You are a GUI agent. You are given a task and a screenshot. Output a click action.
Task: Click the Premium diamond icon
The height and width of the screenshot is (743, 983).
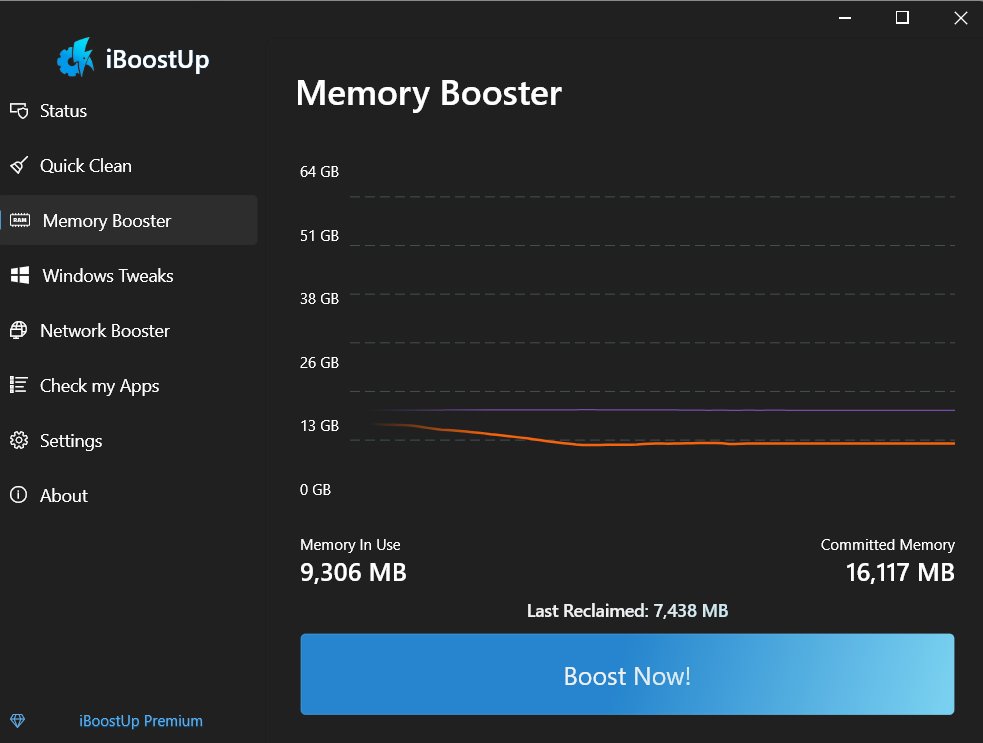(18, 720)
